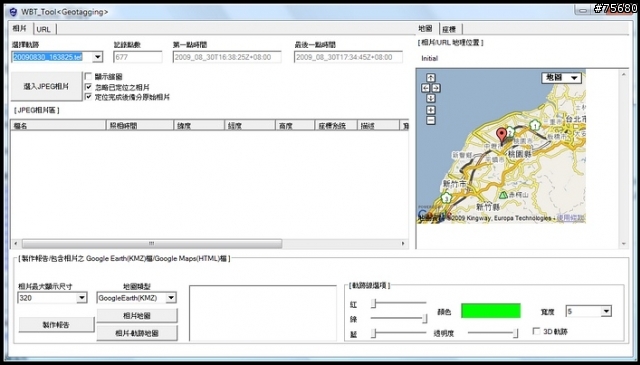Screen dimensions: 640x365
Task: Switch to the 相片 tab
Action: click(19, 28)
